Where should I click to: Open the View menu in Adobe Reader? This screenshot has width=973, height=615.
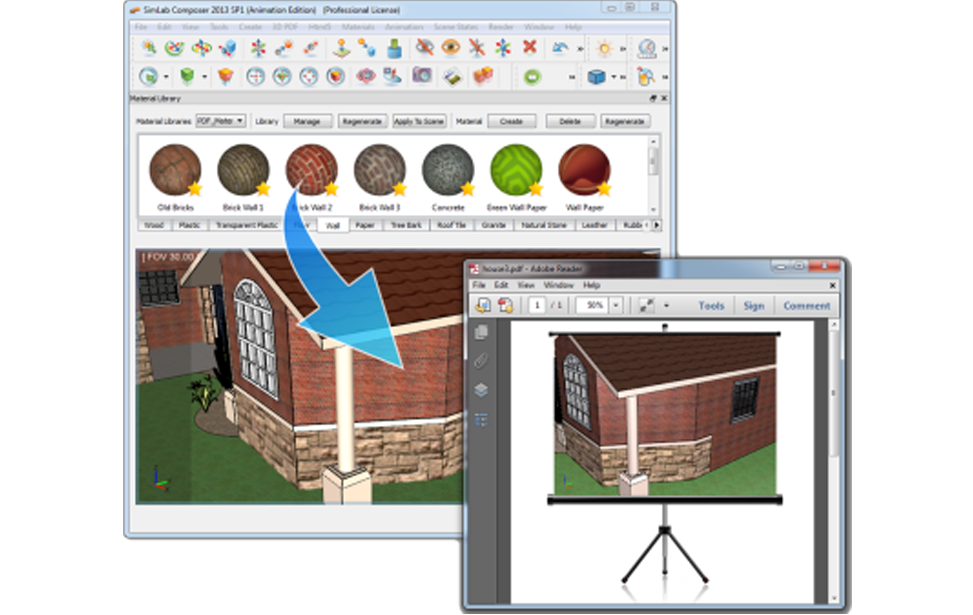524,286
